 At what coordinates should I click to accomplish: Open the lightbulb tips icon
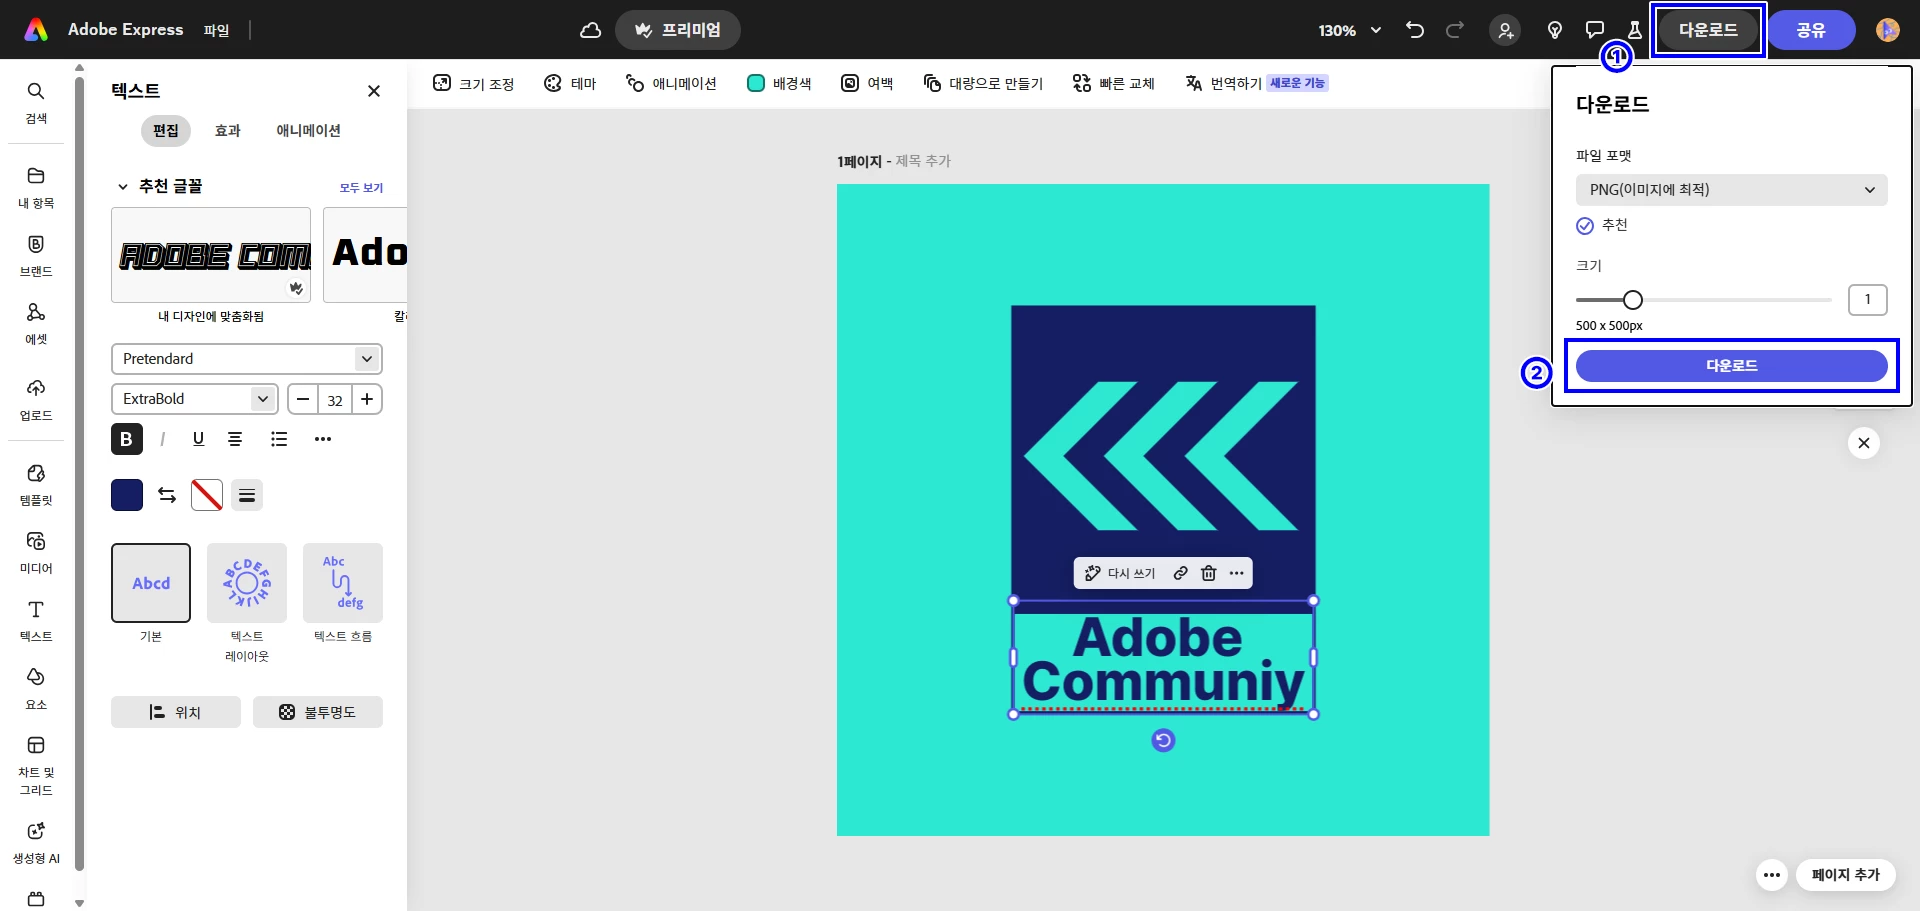click(1555, 30)
